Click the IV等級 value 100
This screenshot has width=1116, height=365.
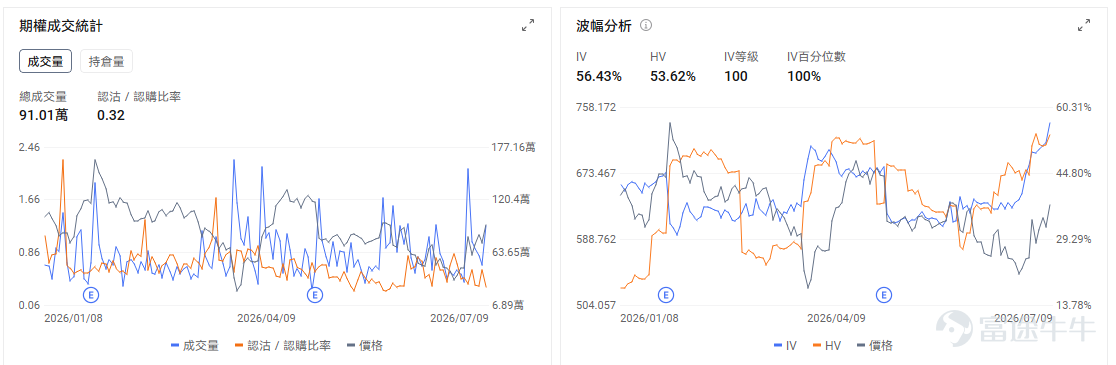736,76
